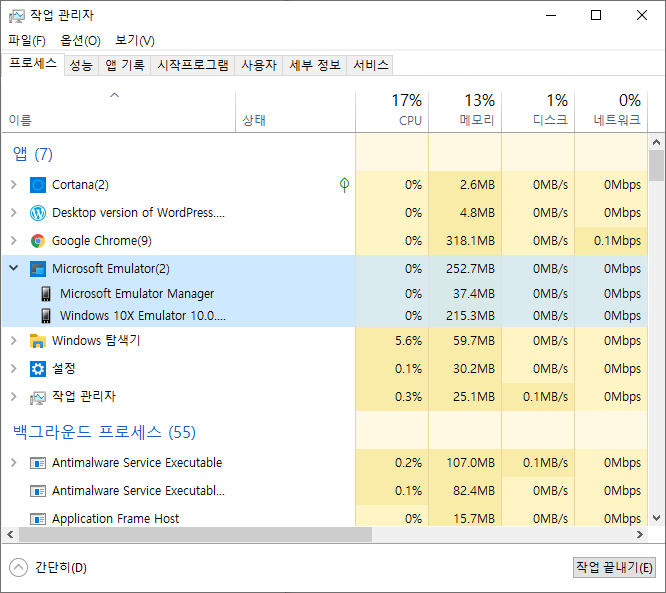Screen dimensions: 666x593
Task: Click the 215.3MB memory value for Windows 10X Emulator
Action: (x=470, y=316)
